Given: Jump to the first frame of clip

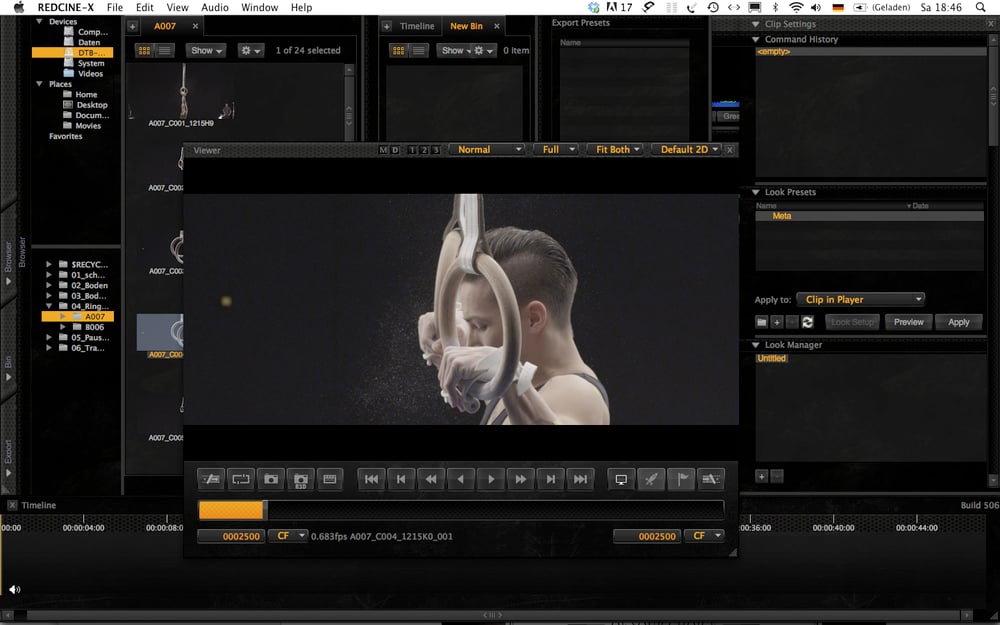Looking at the screenshot, I should [371, 479].
